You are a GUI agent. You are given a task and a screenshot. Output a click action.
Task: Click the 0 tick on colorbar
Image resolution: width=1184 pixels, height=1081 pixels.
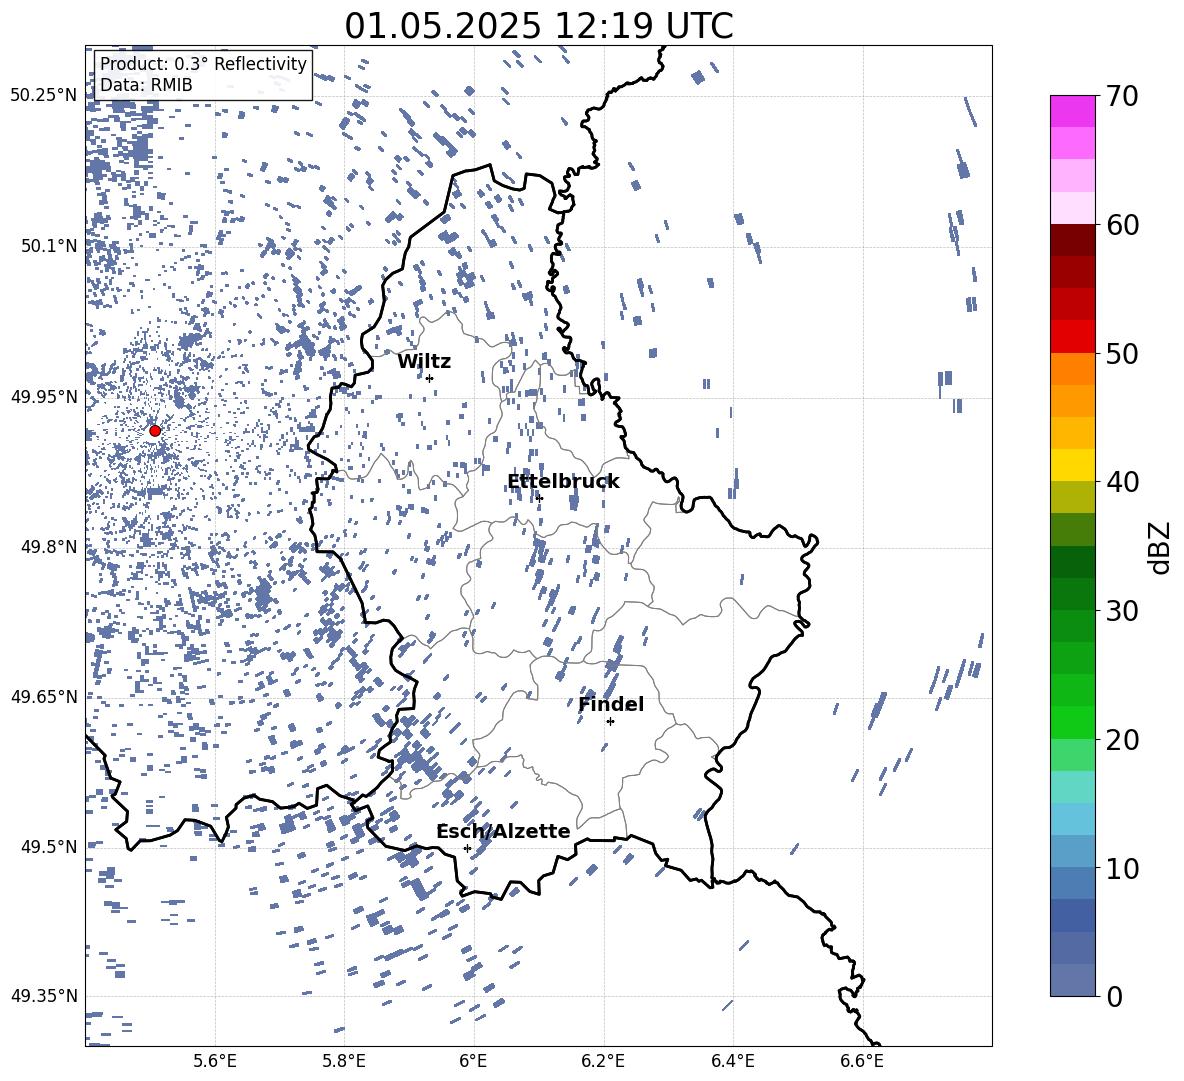(x=1114, y=996)
